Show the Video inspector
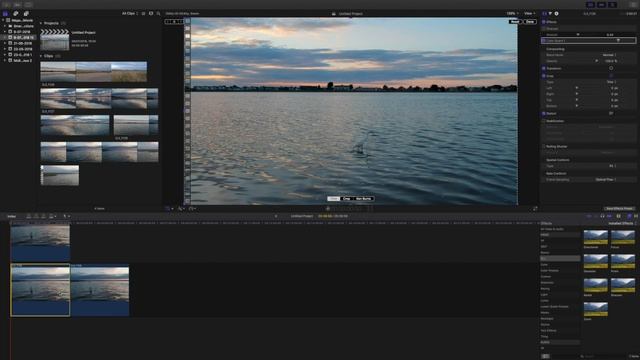 pos(544,13)
